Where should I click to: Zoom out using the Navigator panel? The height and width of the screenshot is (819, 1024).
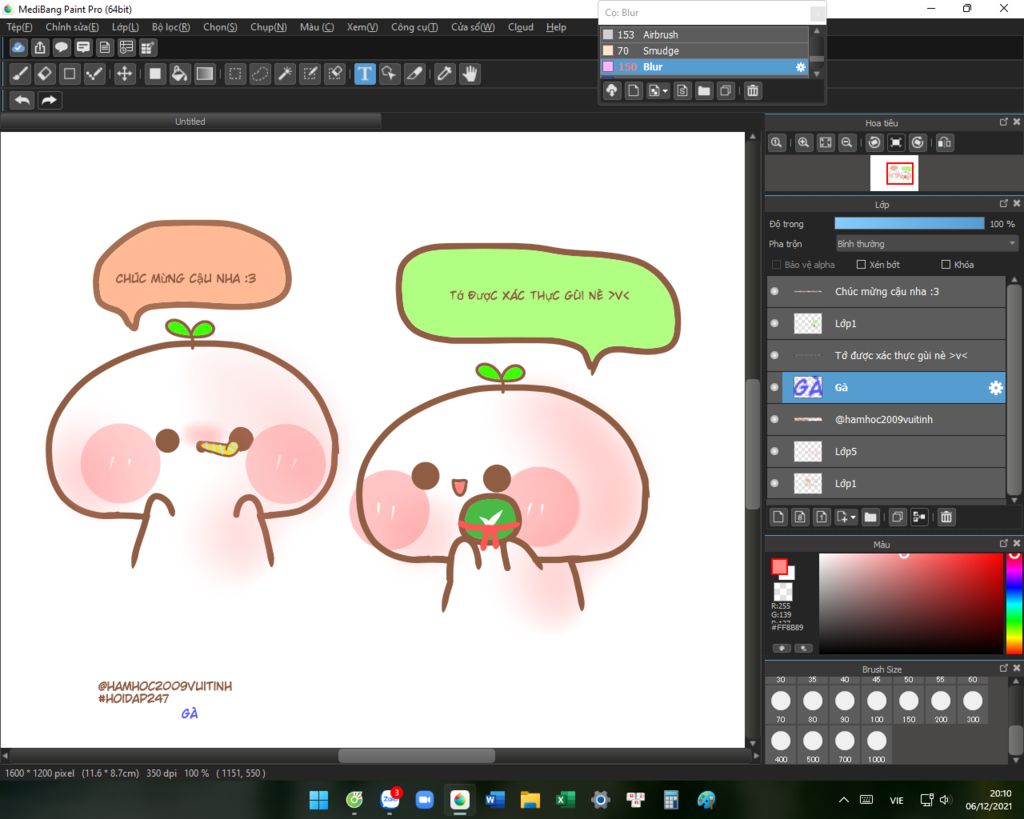point(847,142)
